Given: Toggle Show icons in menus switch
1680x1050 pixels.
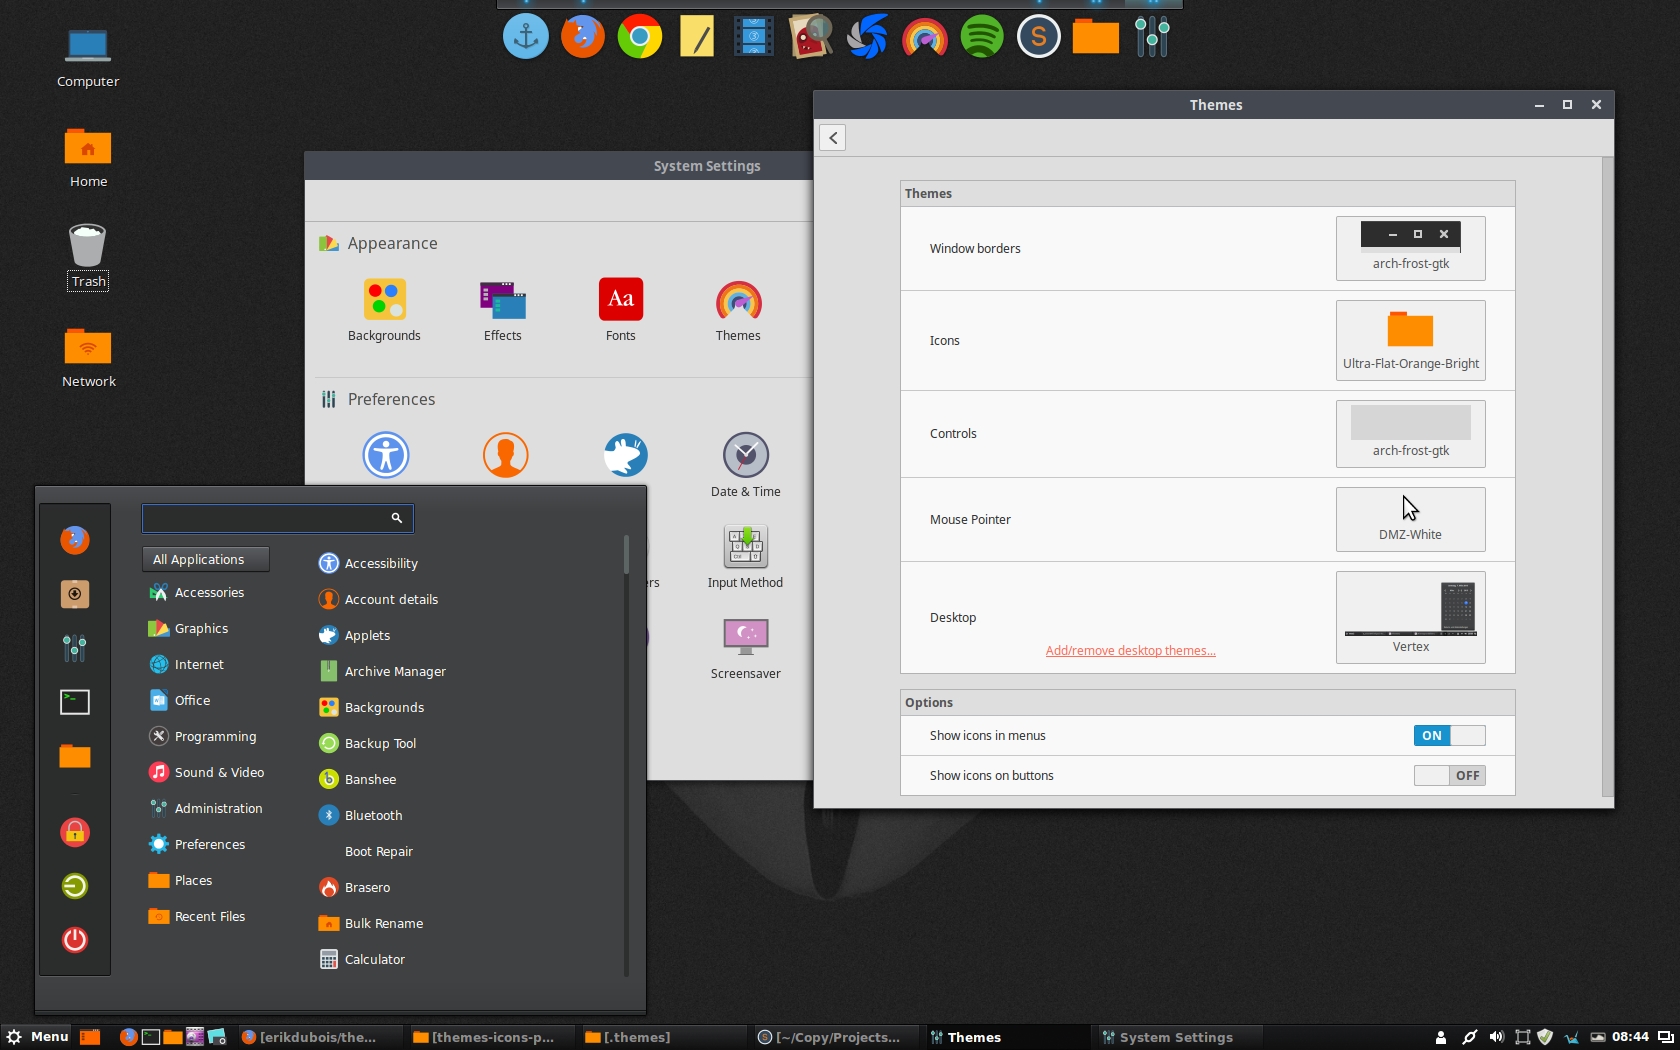Looking at the screenshot, I should click(x=1449, y=736).
